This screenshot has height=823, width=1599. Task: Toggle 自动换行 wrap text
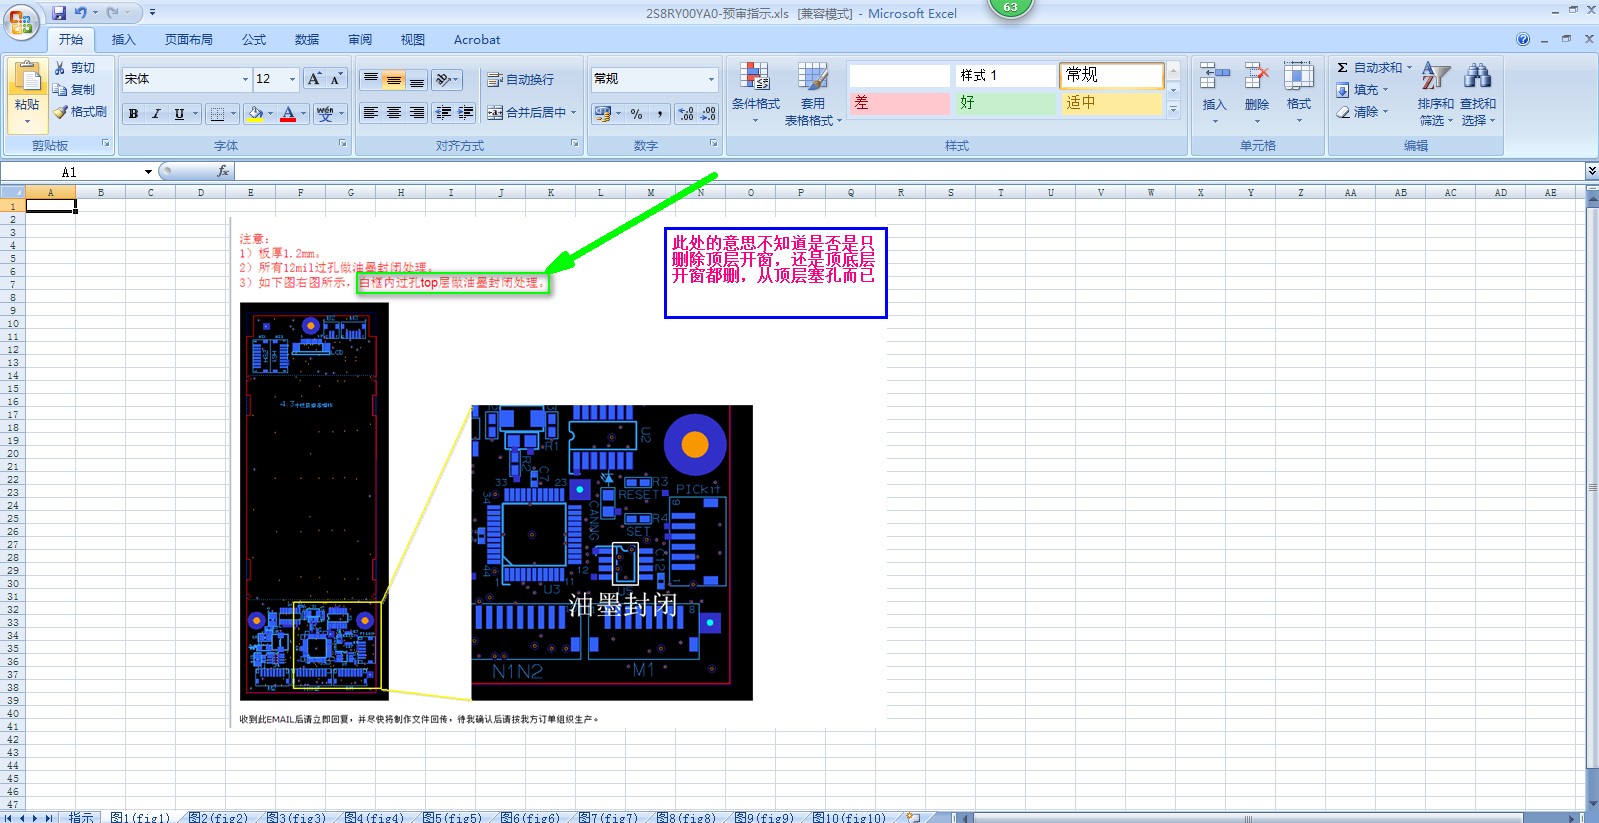pyautogui.click(x=520, y=79)
